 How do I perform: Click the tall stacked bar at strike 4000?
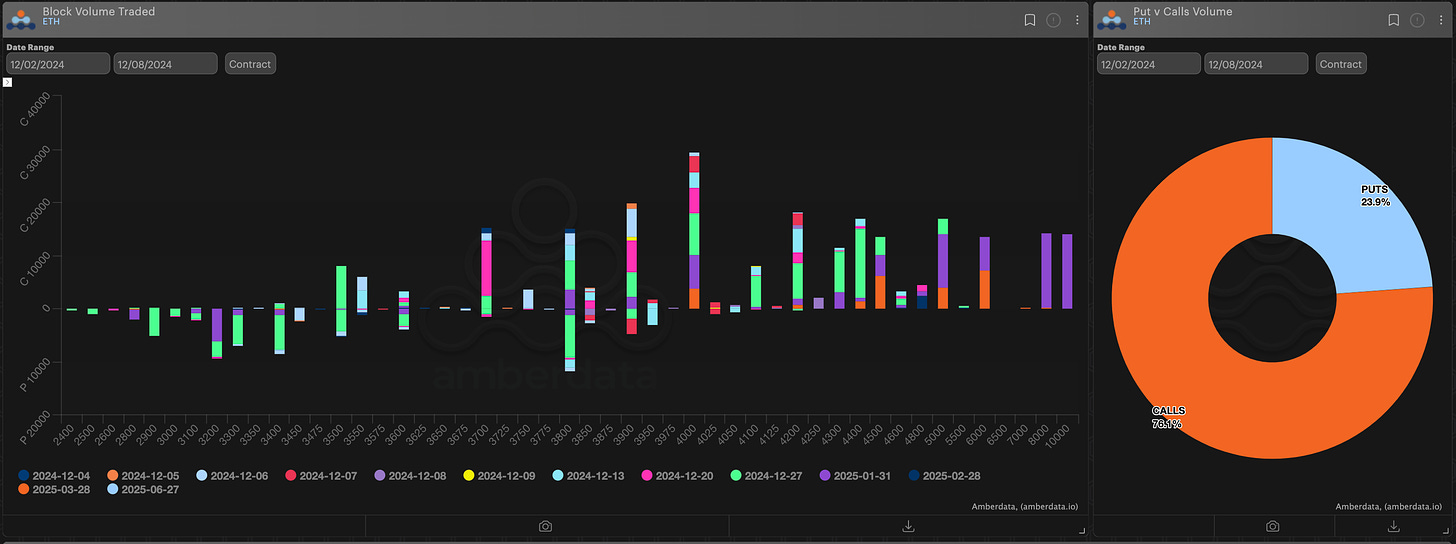tap(694, 231)
